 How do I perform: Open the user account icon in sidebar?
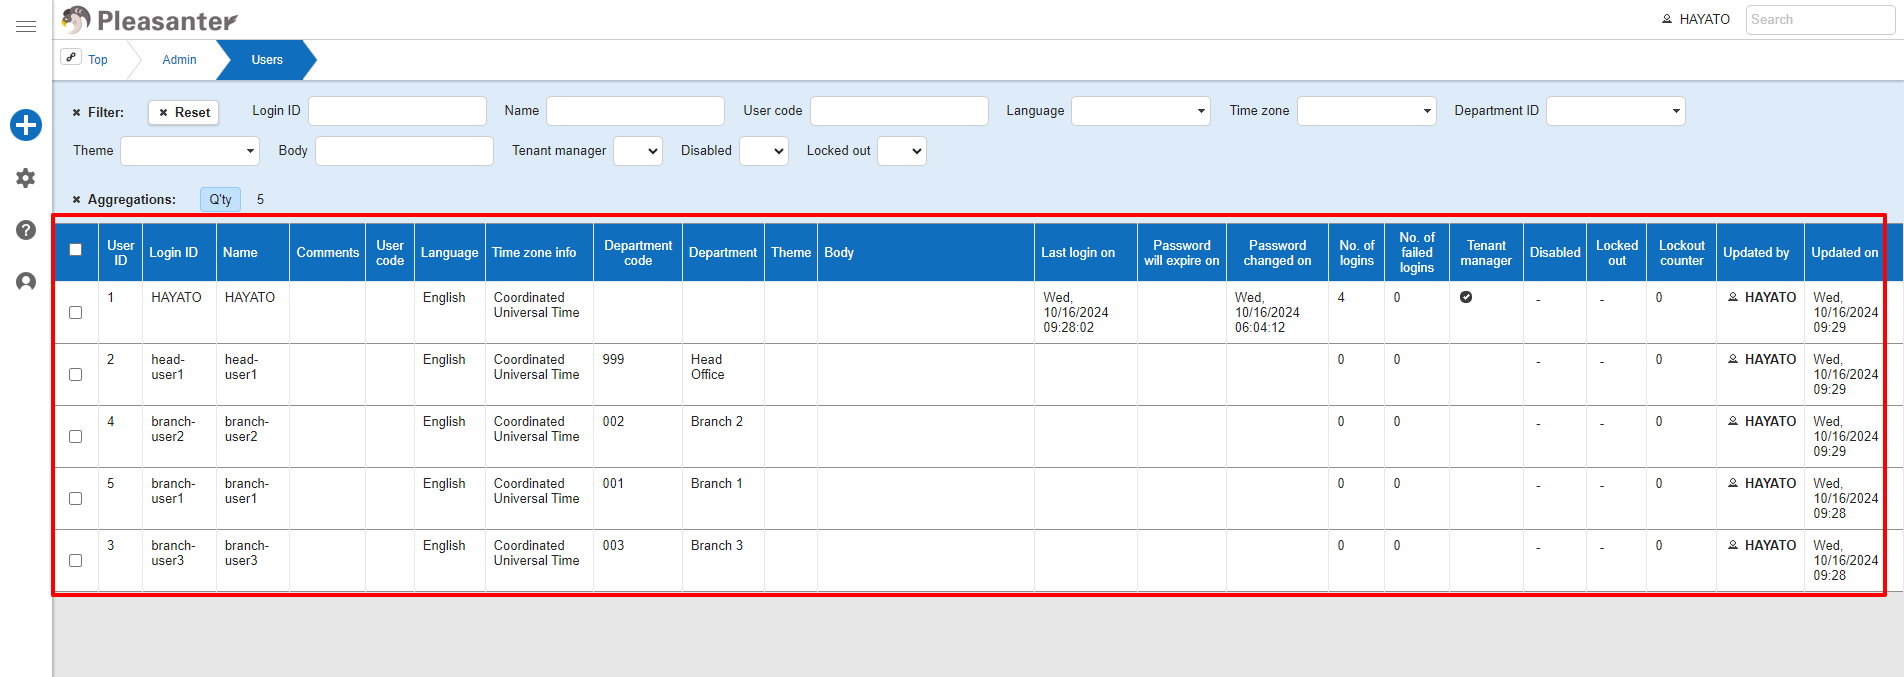point(26,282)
